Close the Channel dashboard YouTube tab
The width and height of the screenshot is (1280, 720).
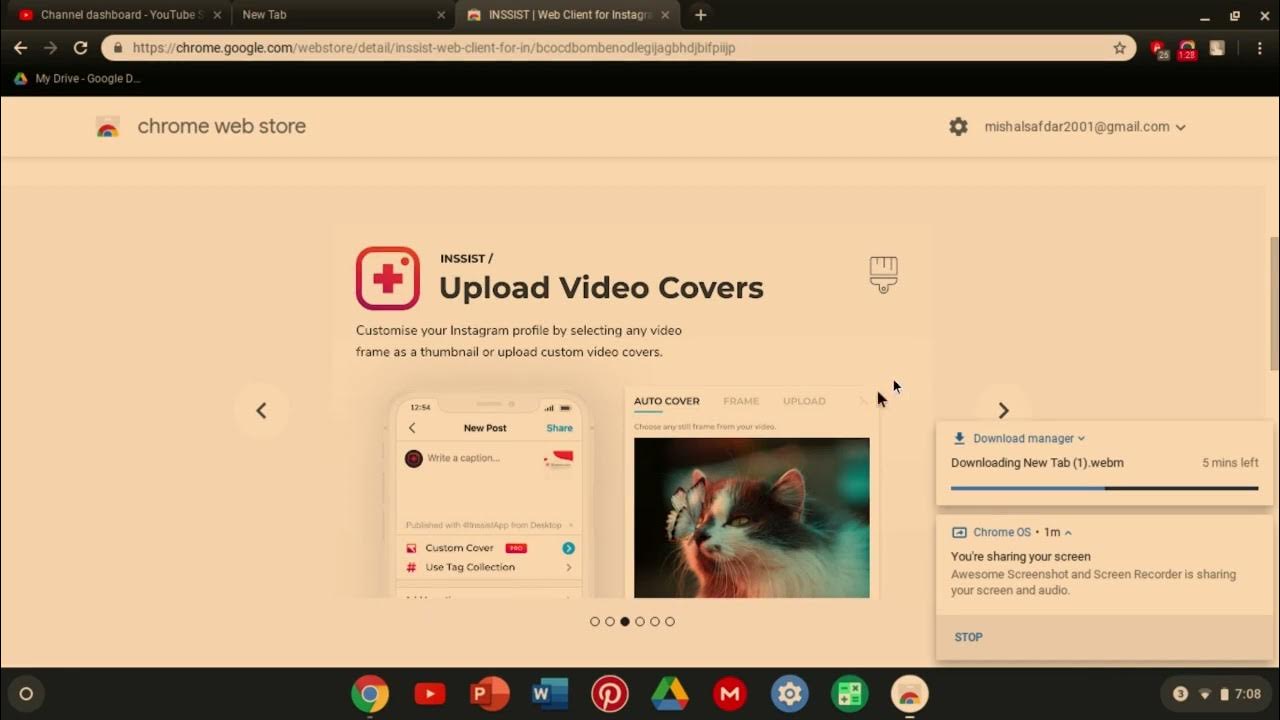(217, 15)
